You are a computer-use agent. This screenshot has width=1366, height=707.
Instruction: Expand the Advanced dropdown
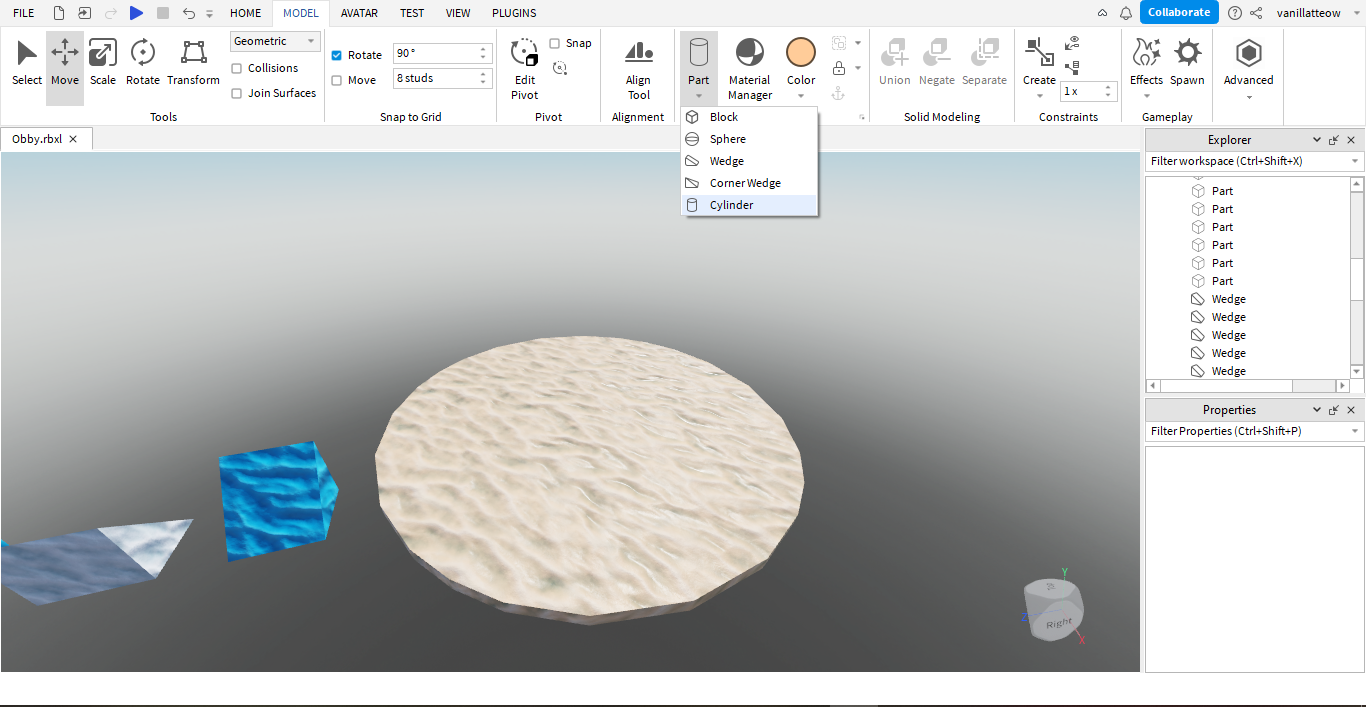[x=1248, y=97]
